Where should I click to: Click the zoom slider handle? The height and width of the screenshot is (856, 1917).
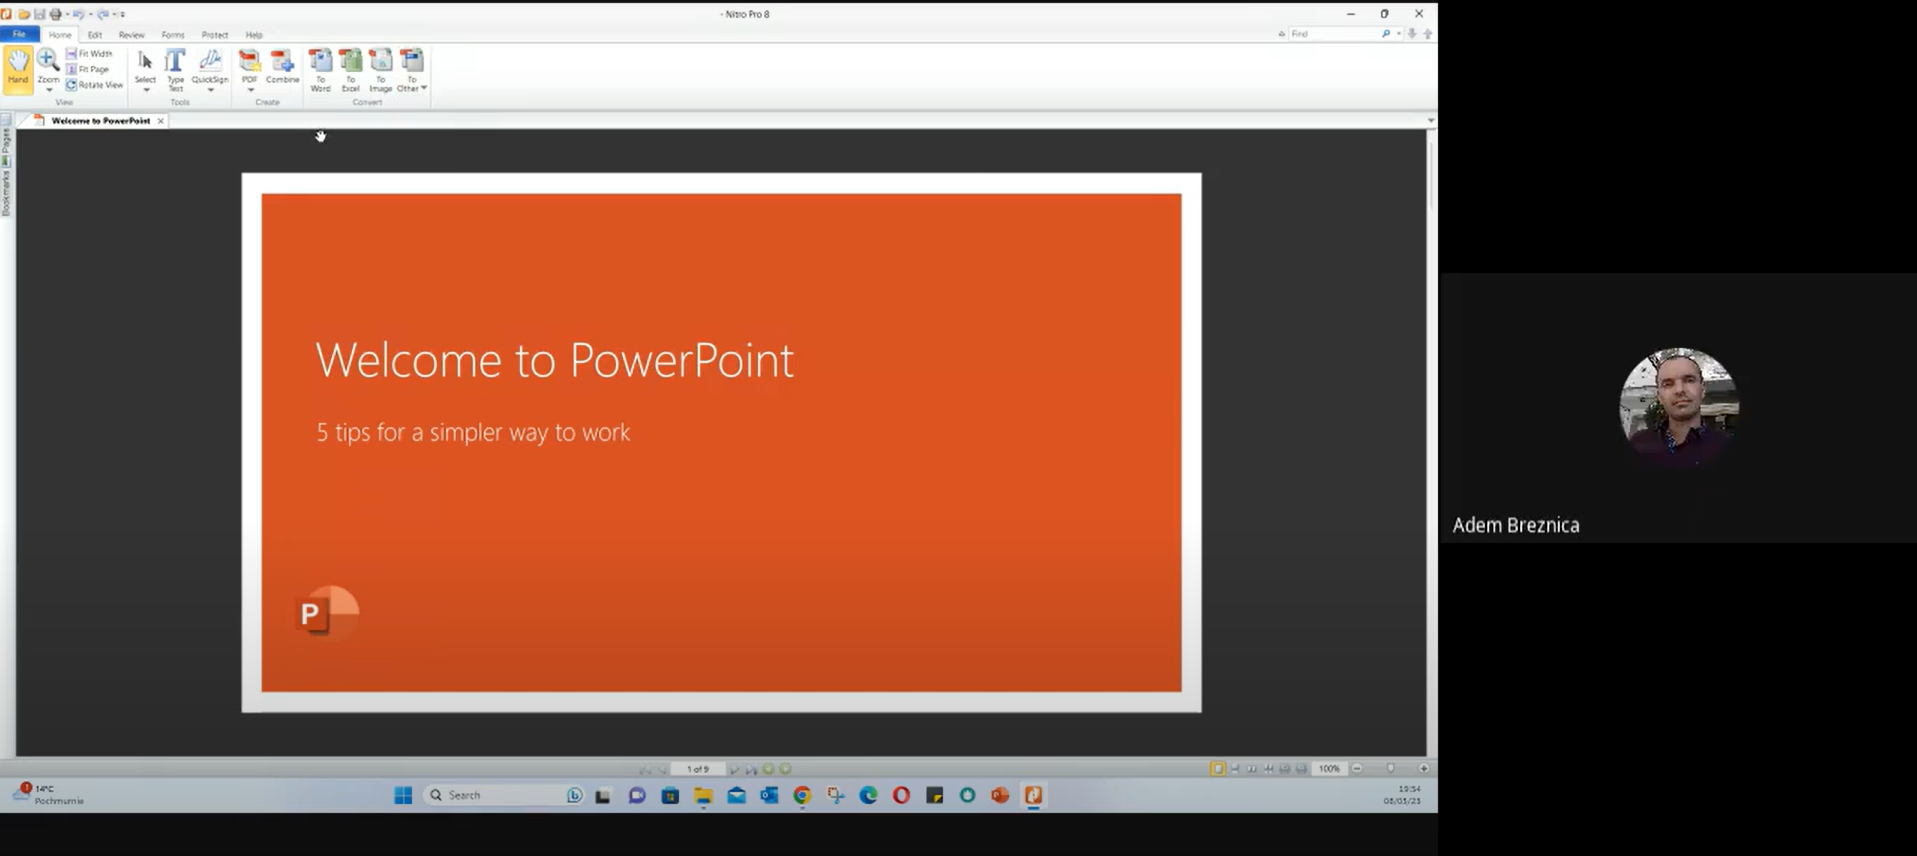1391,769
